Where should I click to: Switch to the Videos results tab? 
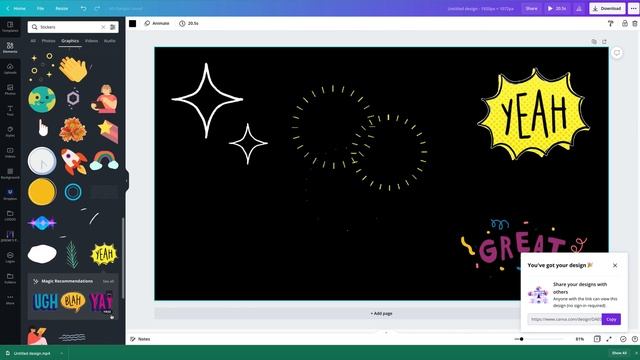pos(91,41)
